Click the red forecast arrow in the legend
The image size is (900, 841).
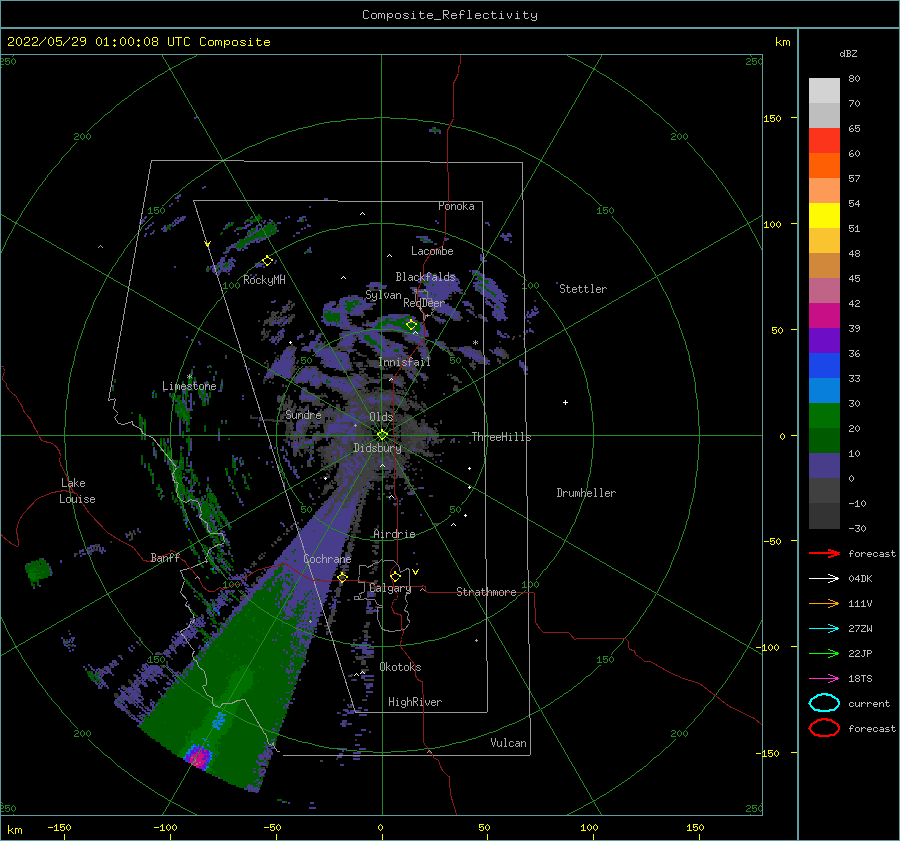pyautogui.click(x=824, y=553)
